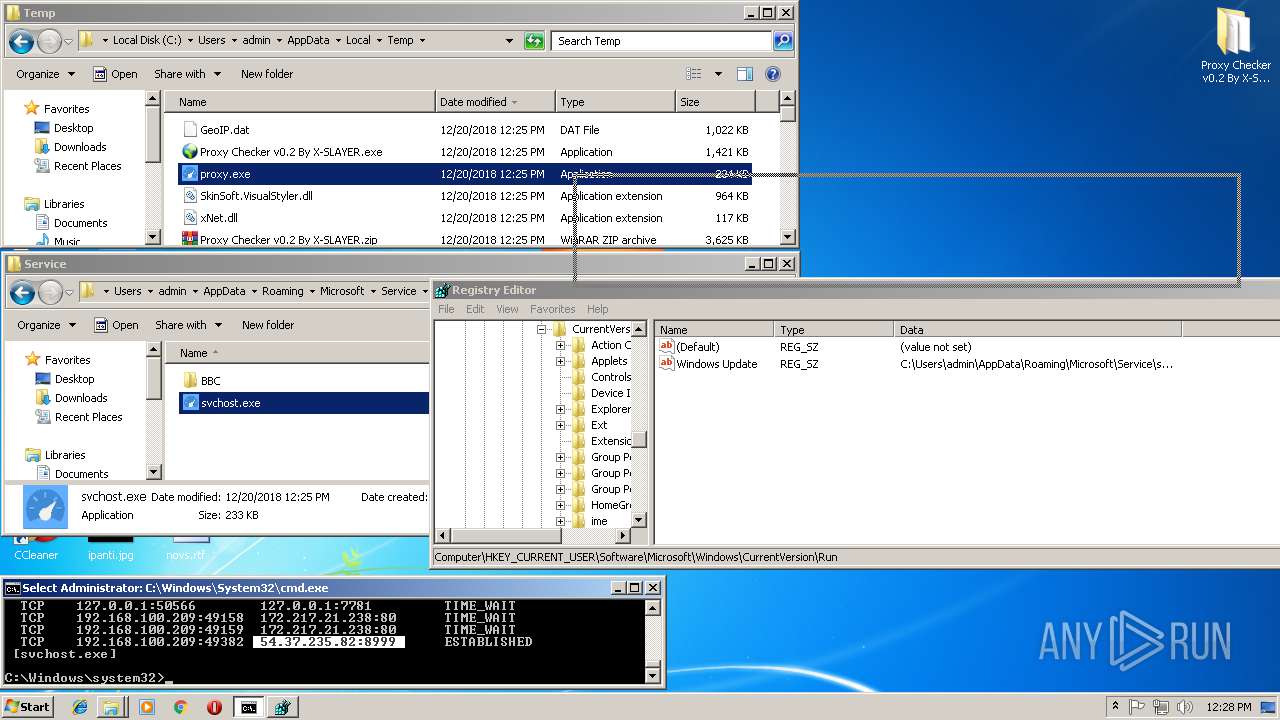Open view options arrow in Temp toolbar
This screenshot has height=720, width=1280.
[718, 74]
